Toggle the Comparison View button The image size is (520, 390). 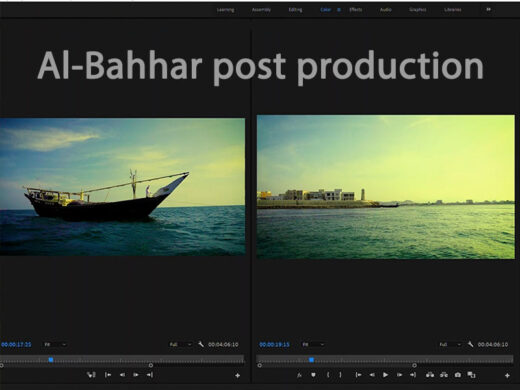(x=471, y=375)
